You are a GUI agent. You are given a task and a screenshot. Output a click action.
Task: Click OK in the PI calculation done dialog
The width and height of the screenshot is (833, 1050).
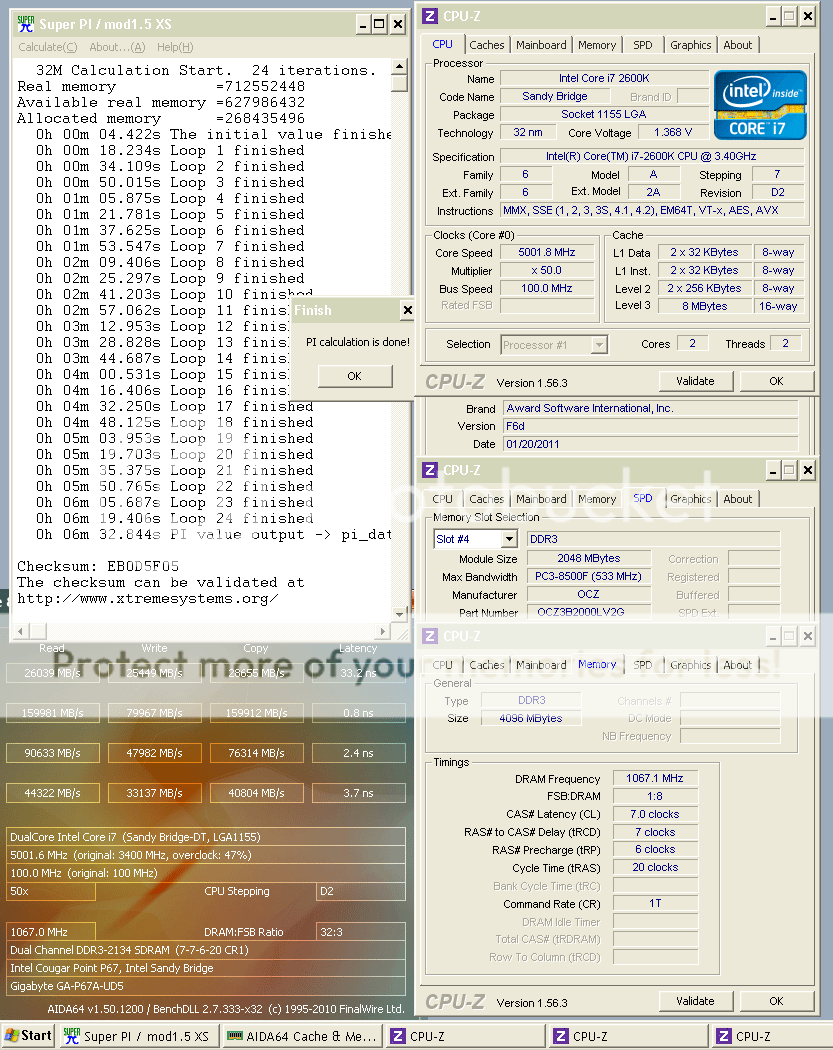point(355,376)
